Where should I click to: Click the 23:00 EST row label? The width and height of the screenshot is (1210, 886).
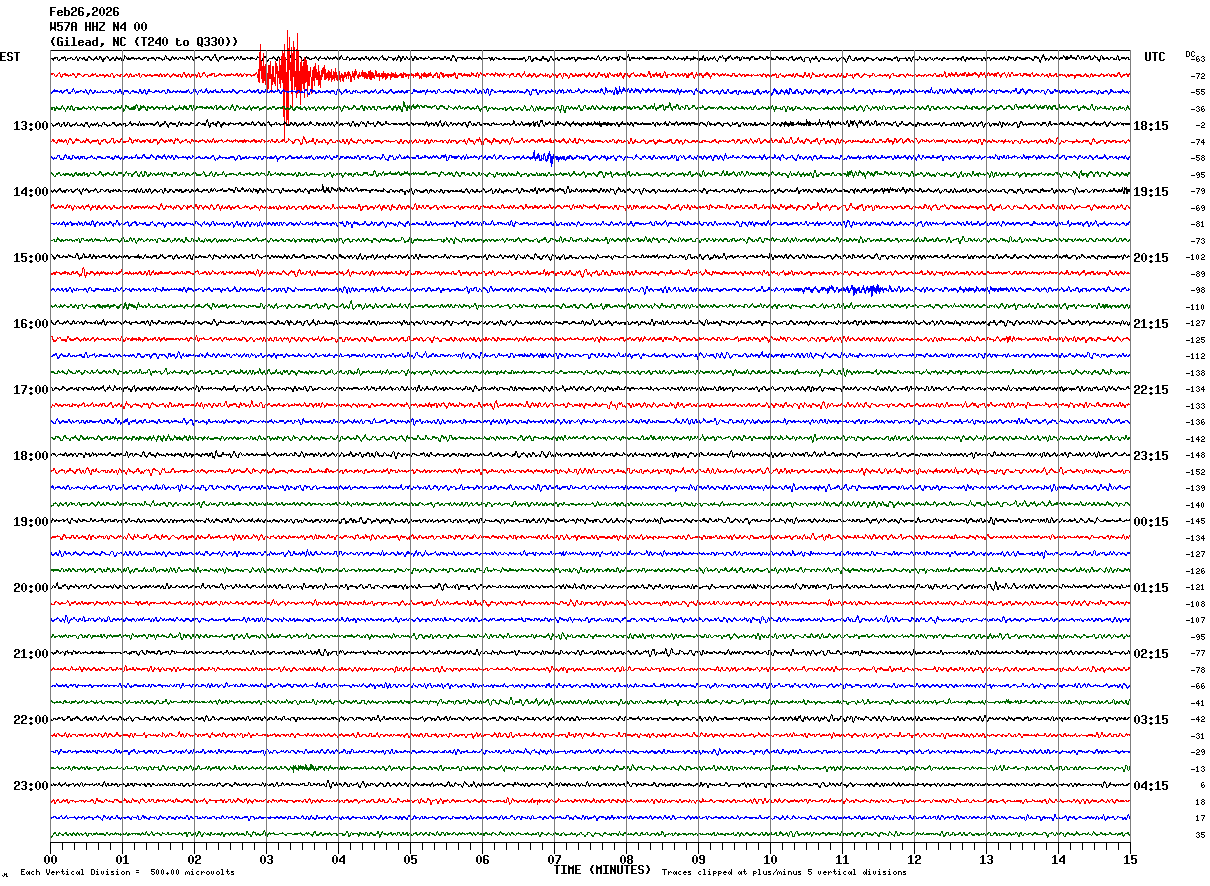point(31,786)
